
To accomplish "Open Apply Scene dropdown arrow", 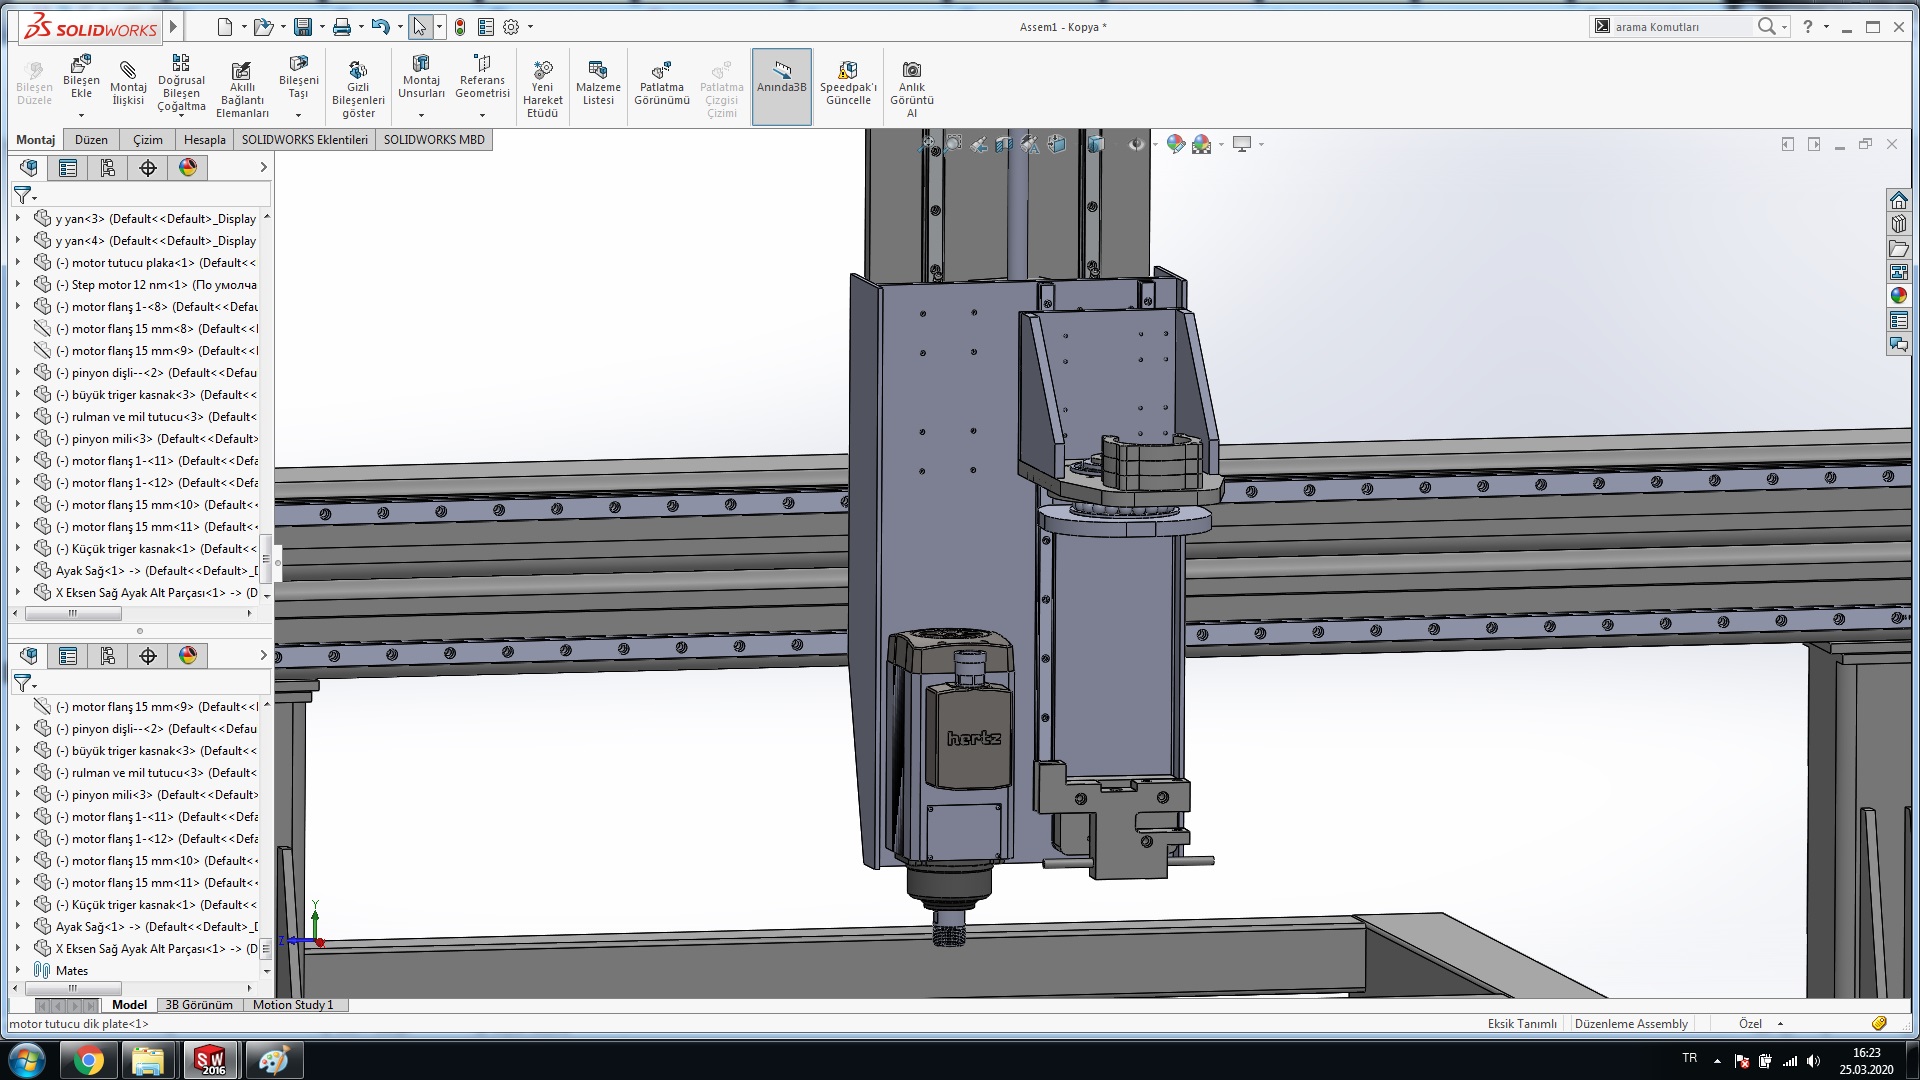I will tap(1221, 144).
